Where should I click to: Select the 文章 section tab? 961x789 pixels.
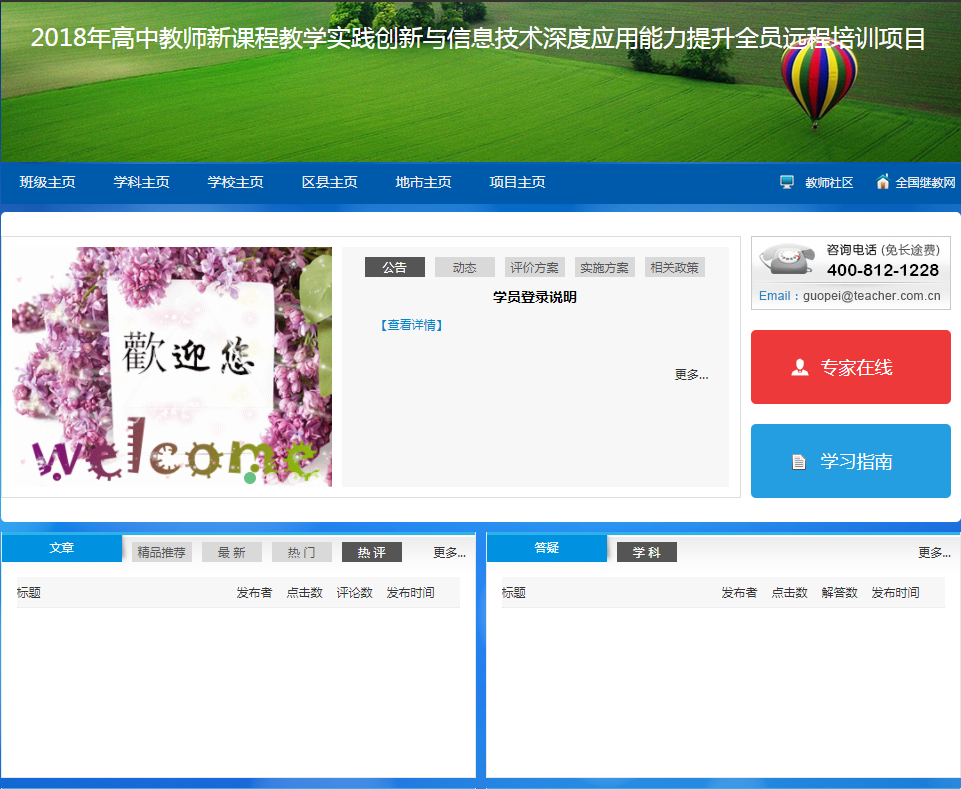(x=62, y=547)
